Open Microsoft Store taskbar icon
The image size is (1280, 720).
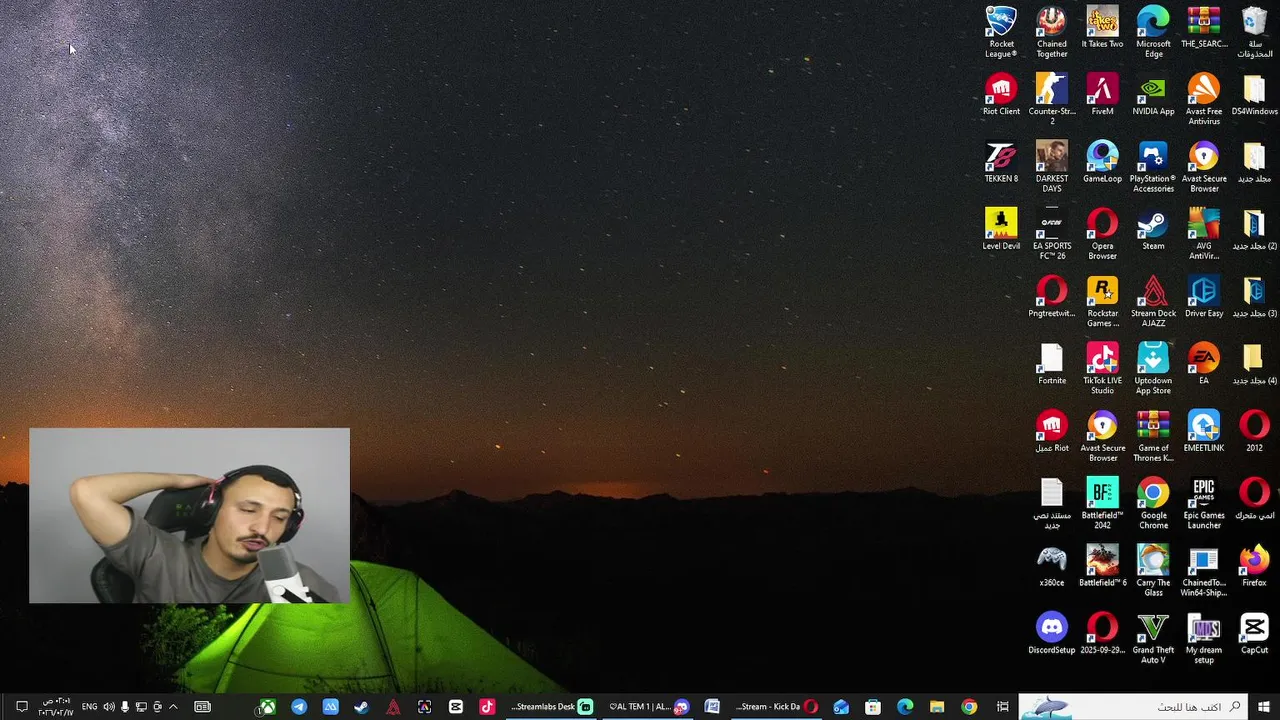click(873, 707)
